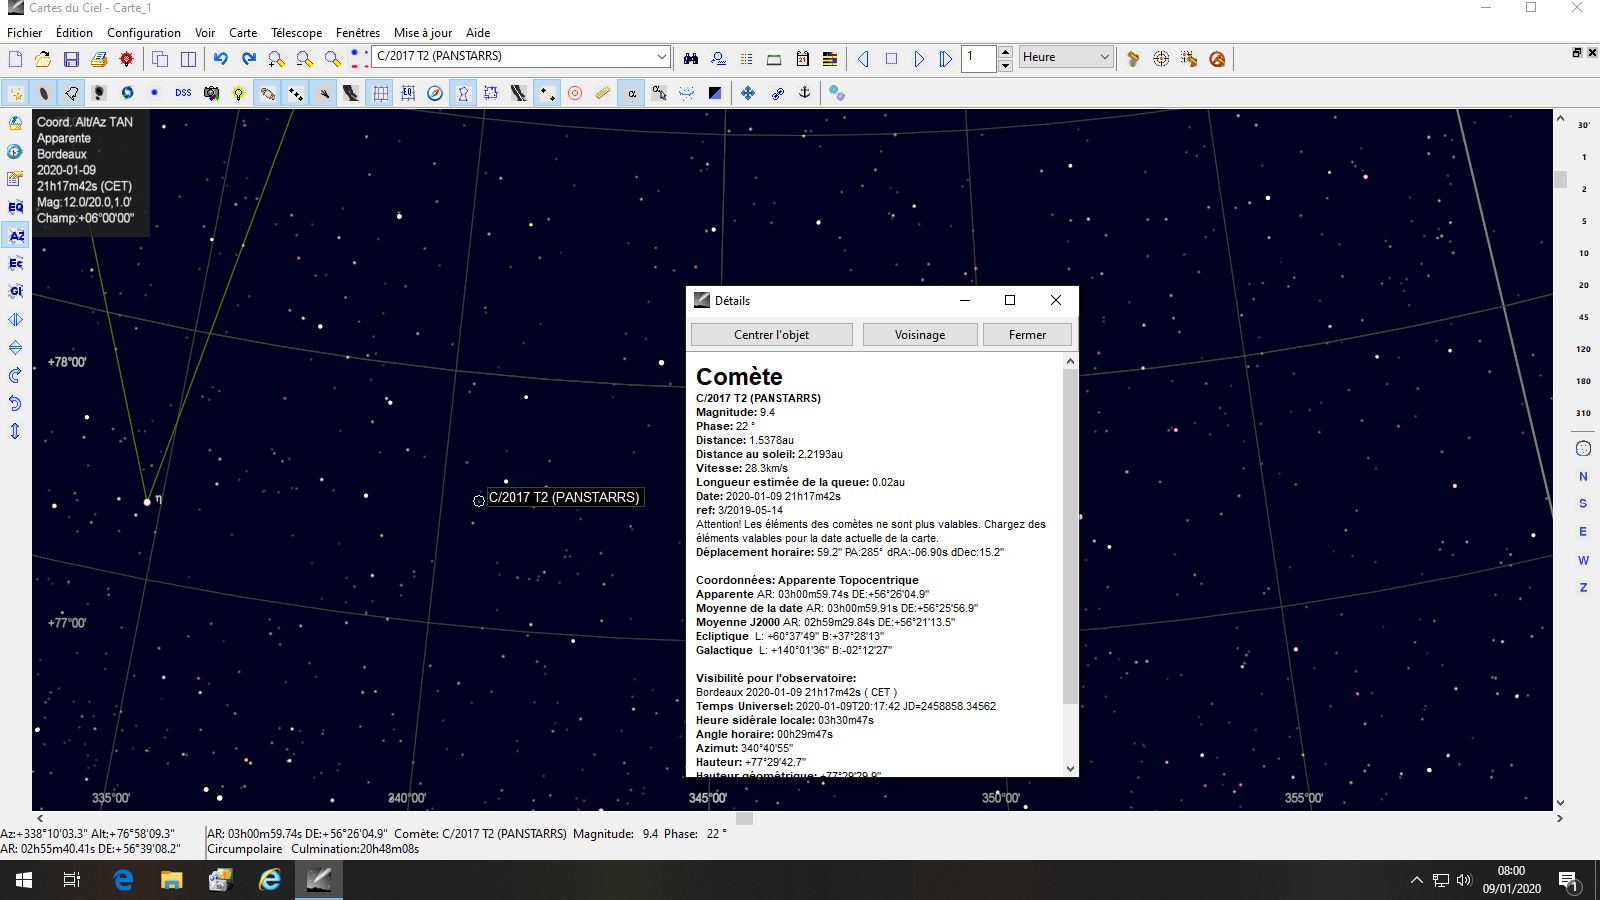Viewport: 1600px width, 900px height.
Task: Open the Fichier menu
Action: coord(25,32)
